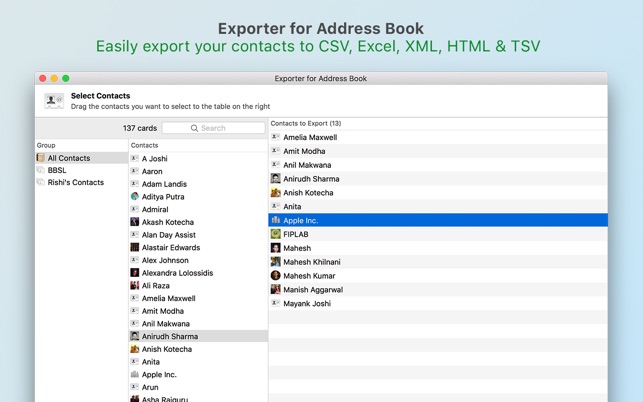Select Mayank Joshi in the export list
The height and width of the screenshot is (402, 643).
pyautogui.click(x=306, y=303)
